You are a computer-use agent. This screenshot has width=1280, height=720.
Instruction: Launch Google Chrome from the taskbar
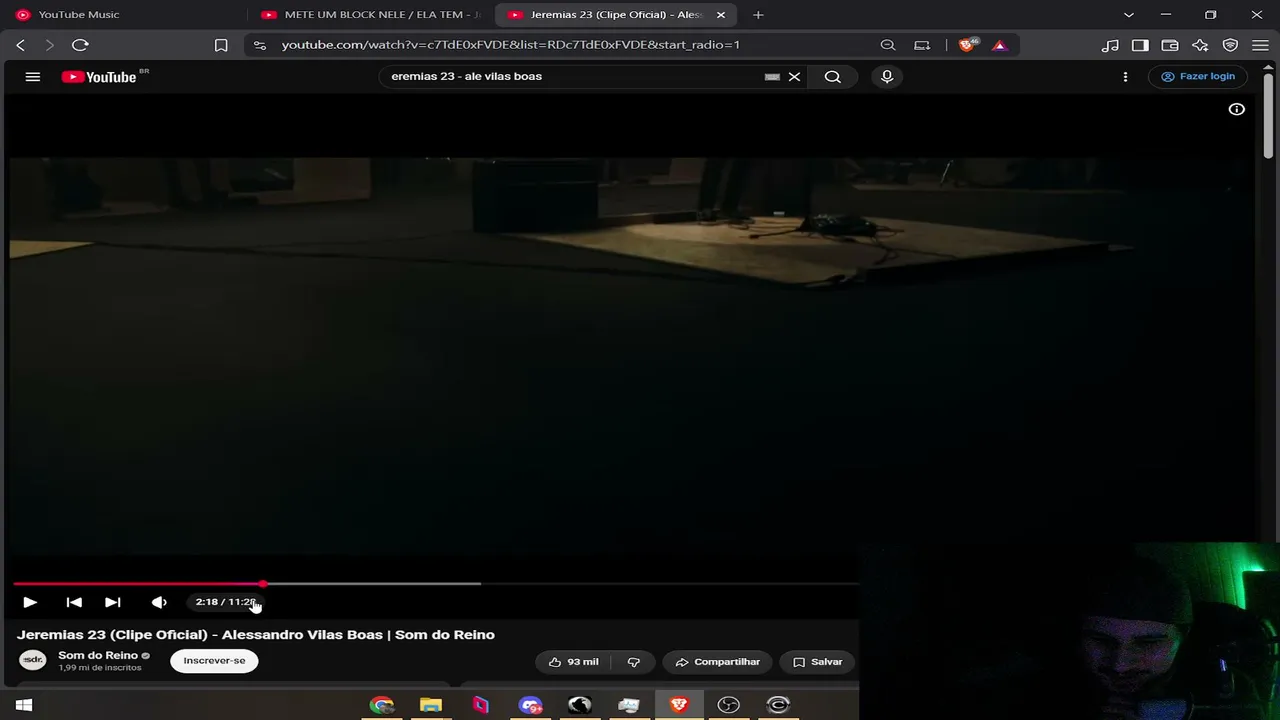(382, 705)
